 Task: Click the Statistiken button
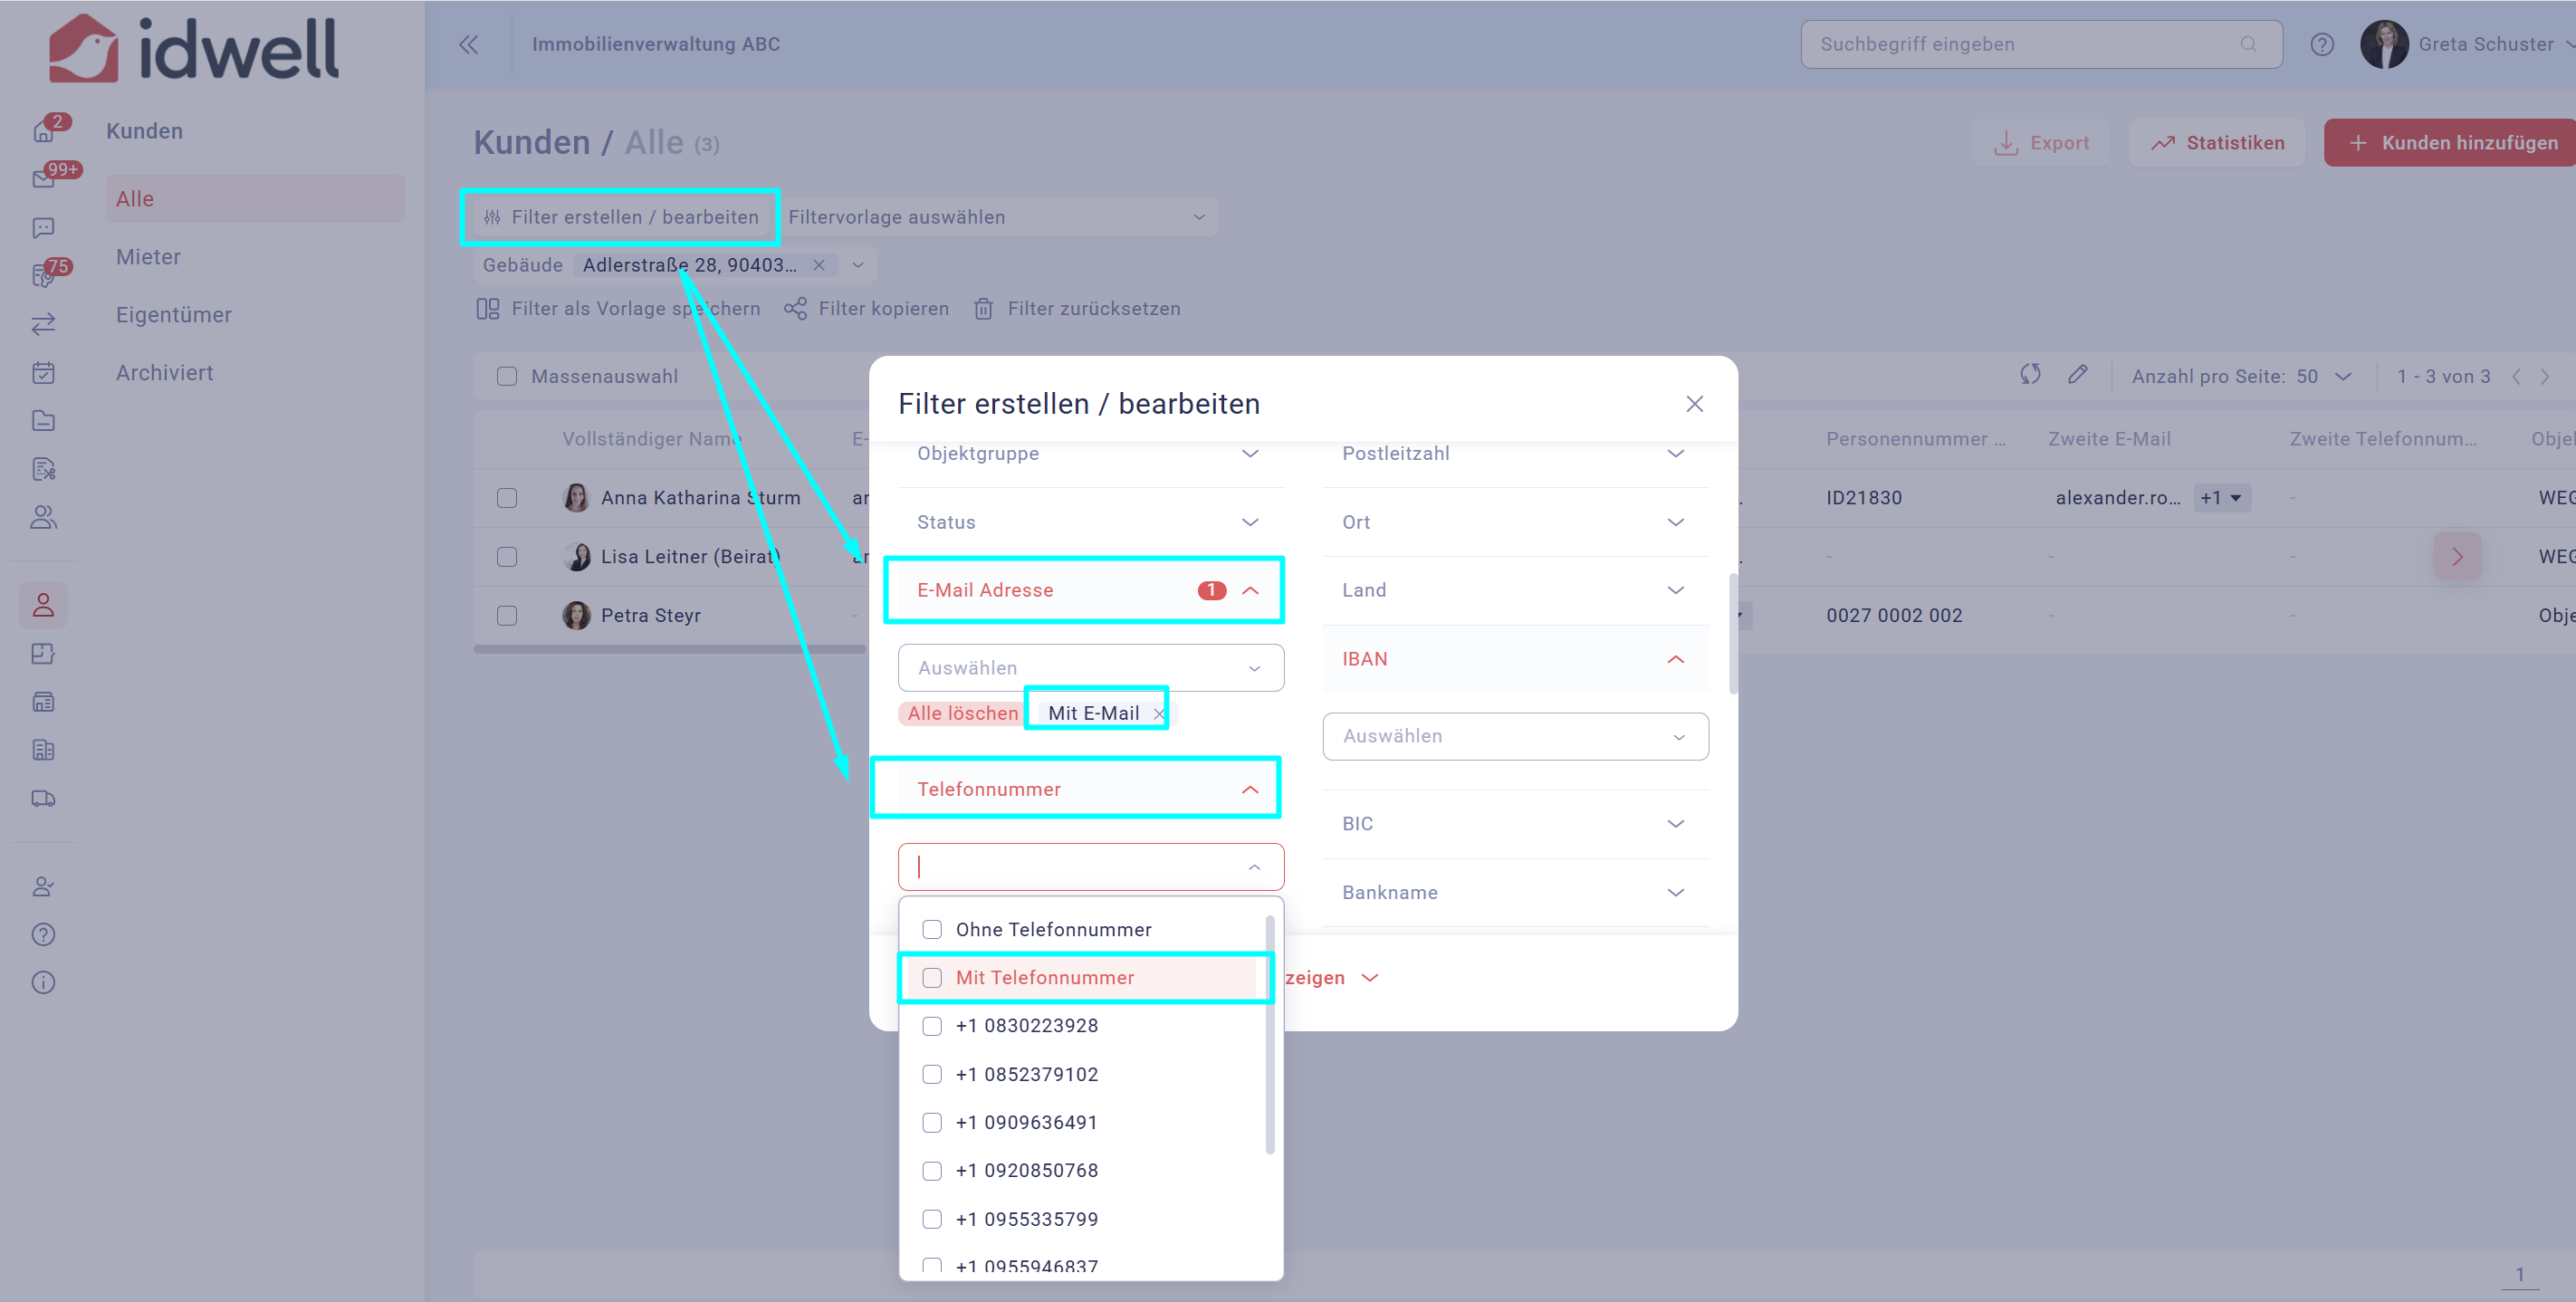tap(2216, 143)
